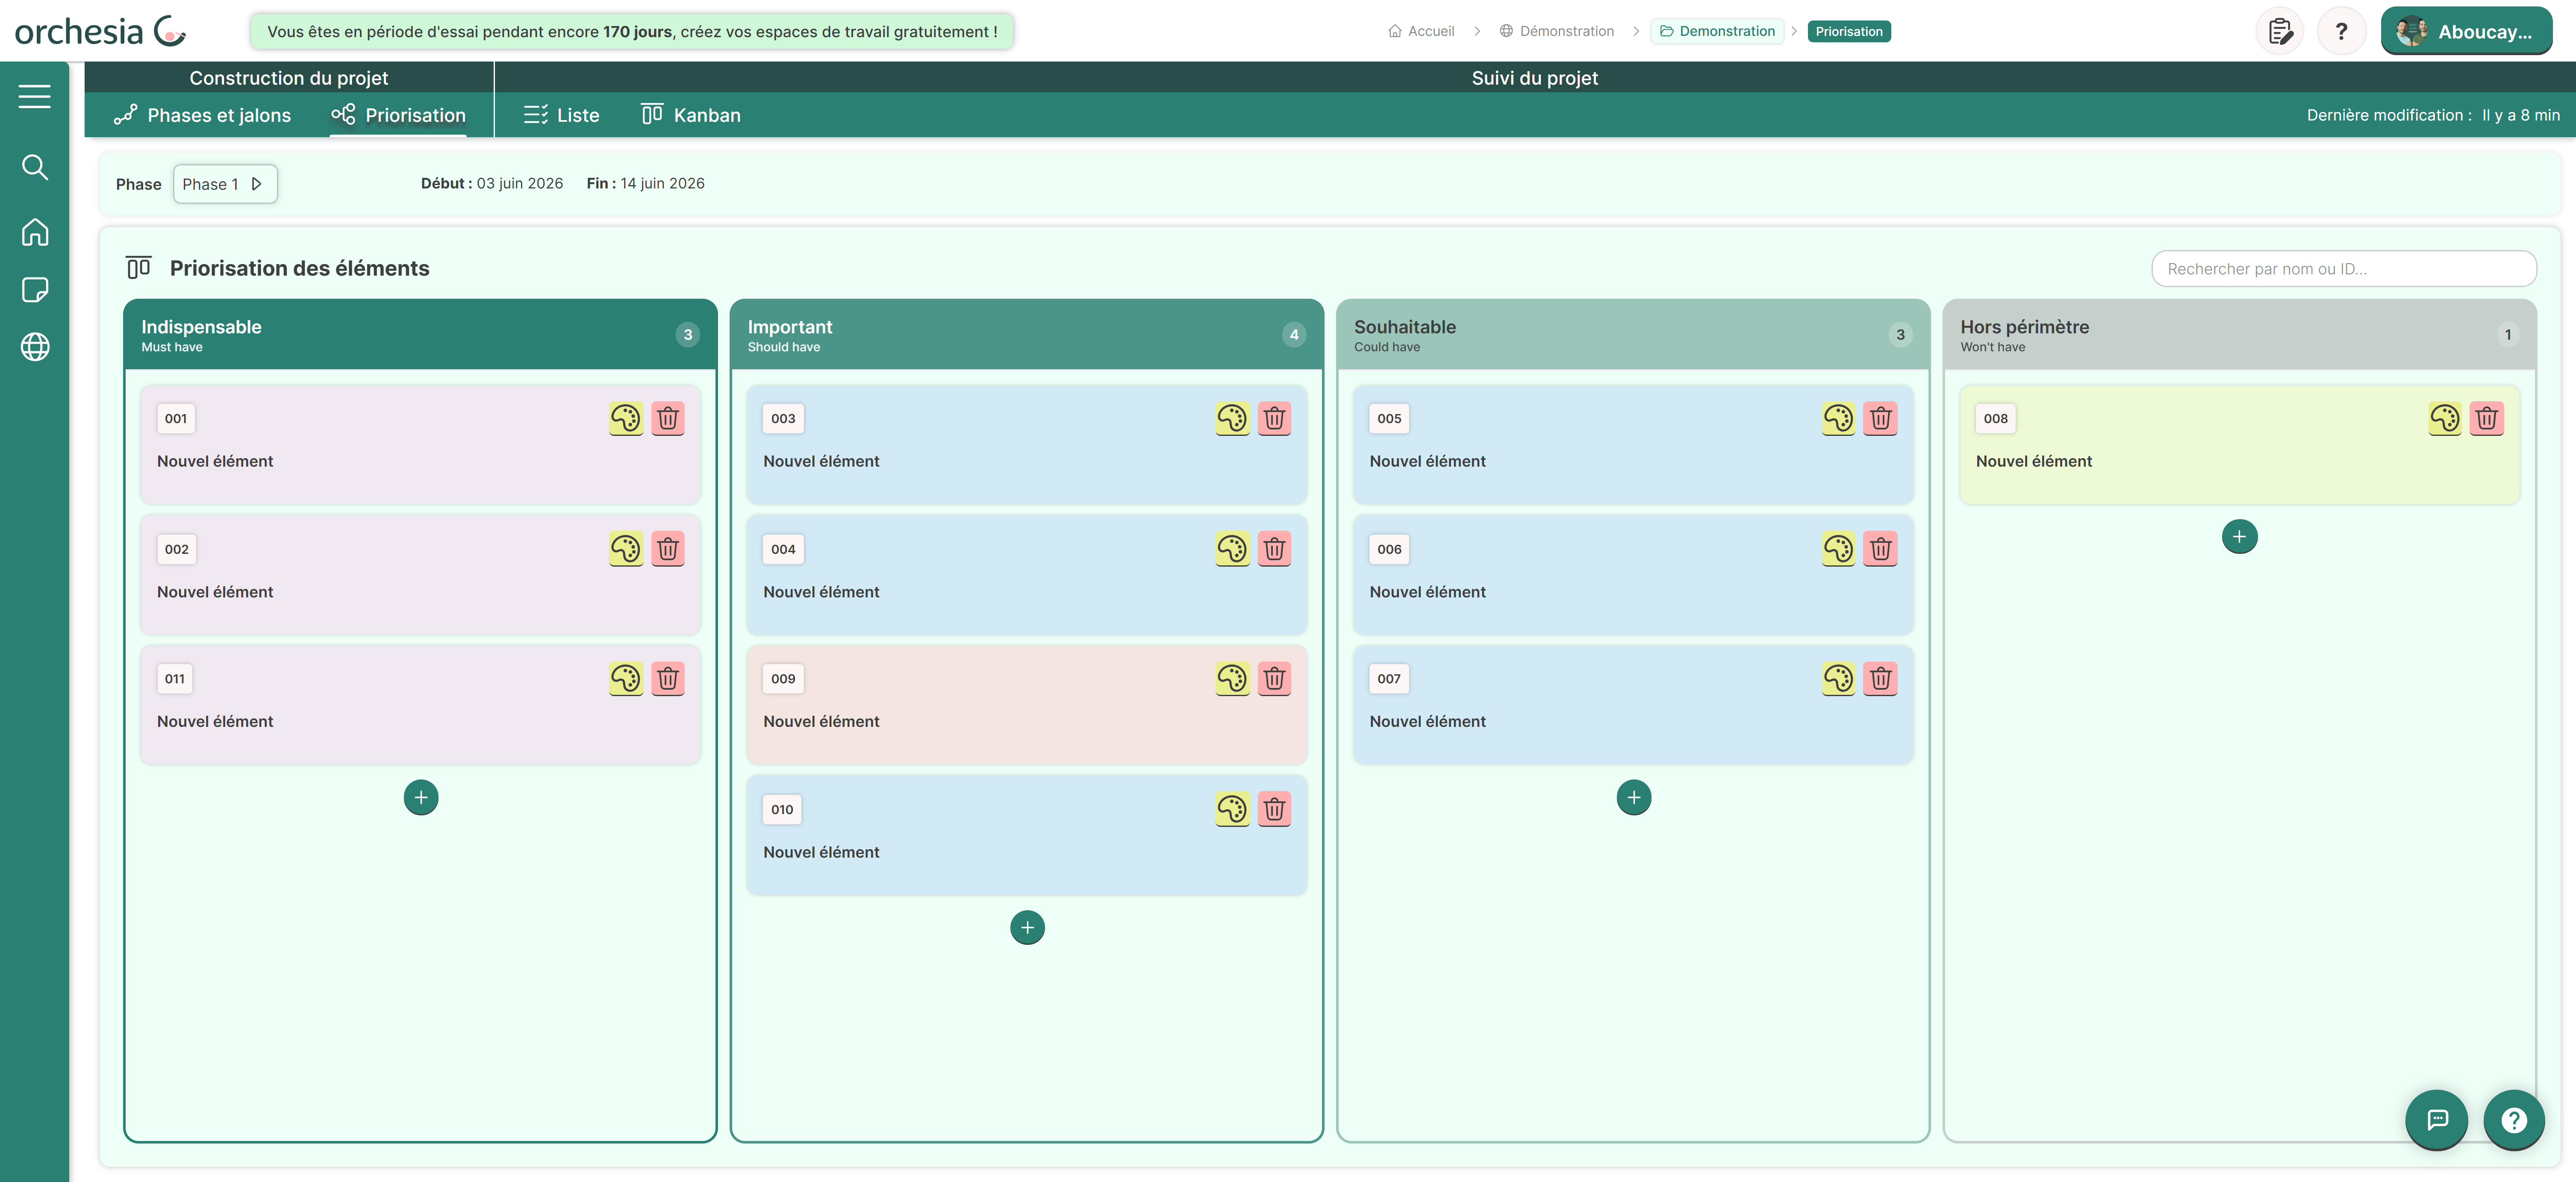Click the globe icon in sidebar

coord(34,347)
